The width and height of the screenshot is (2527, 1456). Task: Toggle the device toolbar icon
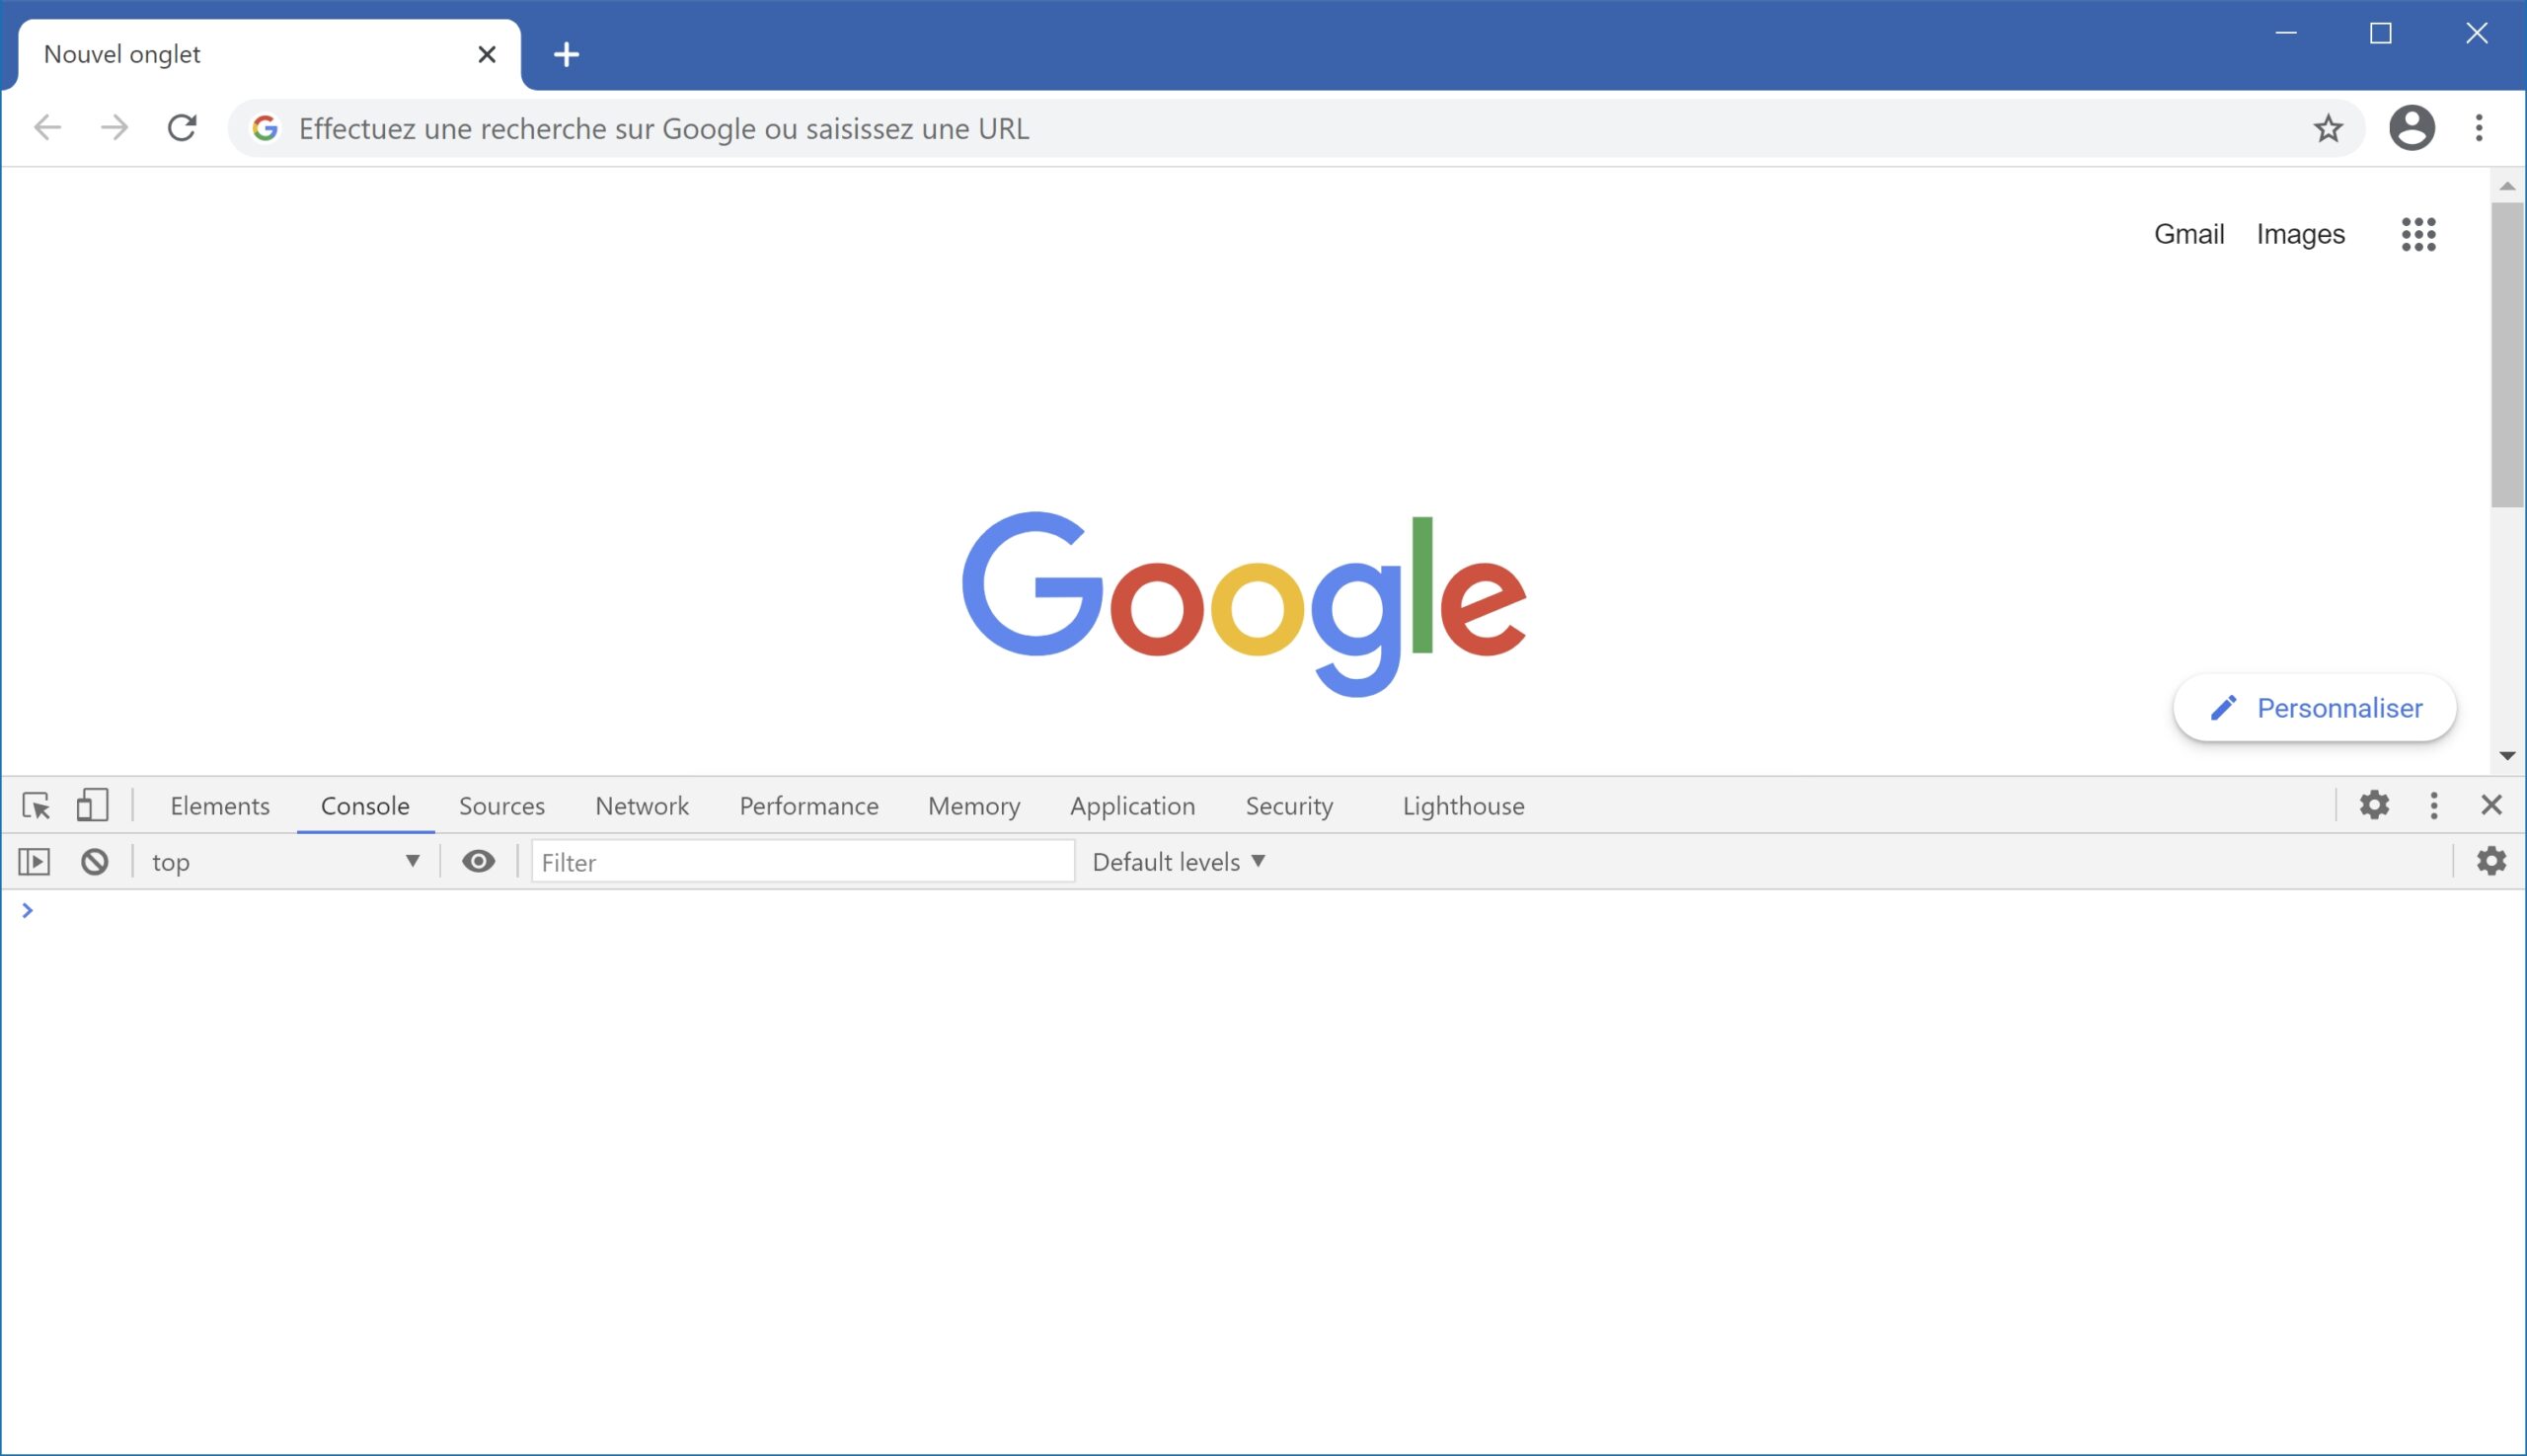pyautogui.click(x=92, y=805)
